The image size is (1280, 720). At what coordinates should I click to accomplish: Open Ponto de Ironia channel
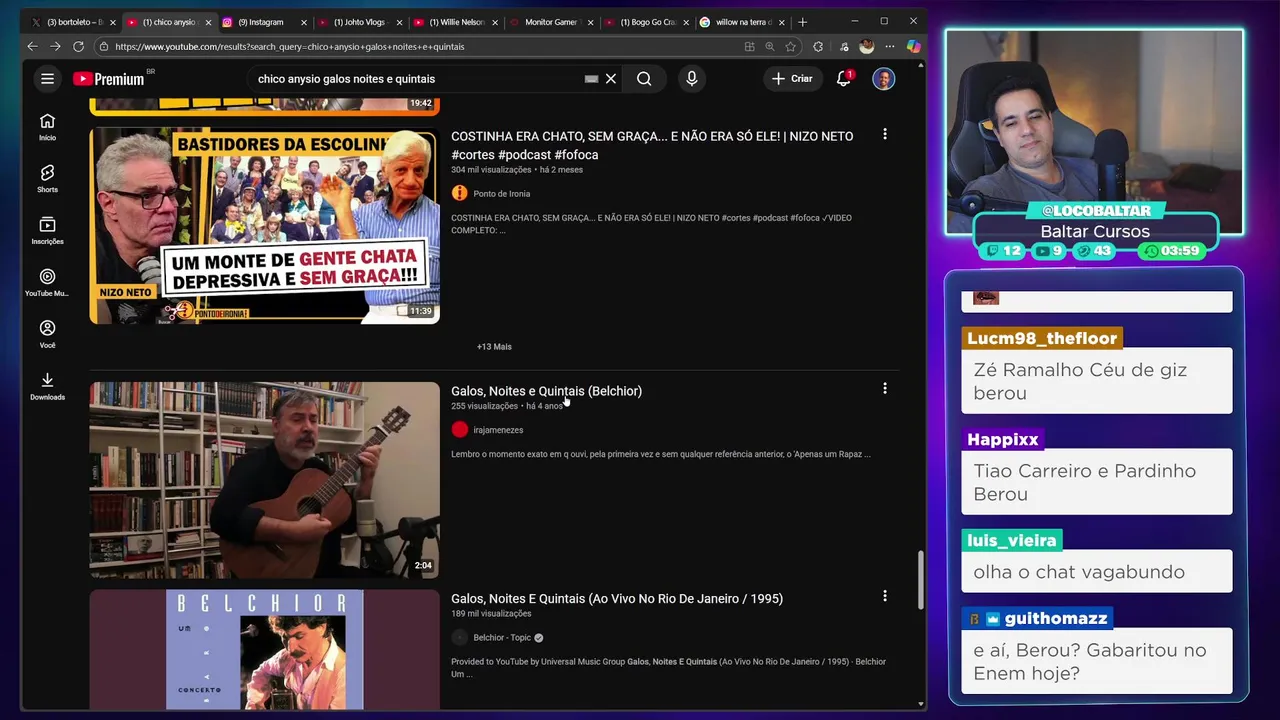click(x=501, y=194)
